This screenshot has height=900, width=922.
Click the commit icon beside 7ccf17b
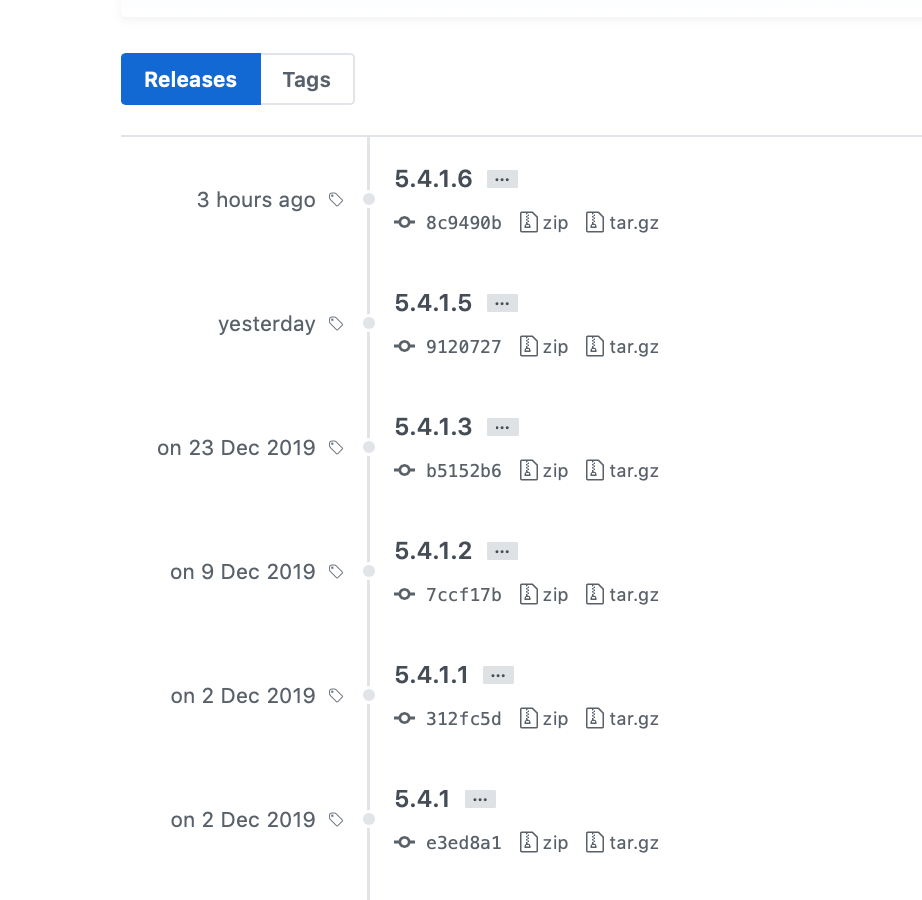405,594
